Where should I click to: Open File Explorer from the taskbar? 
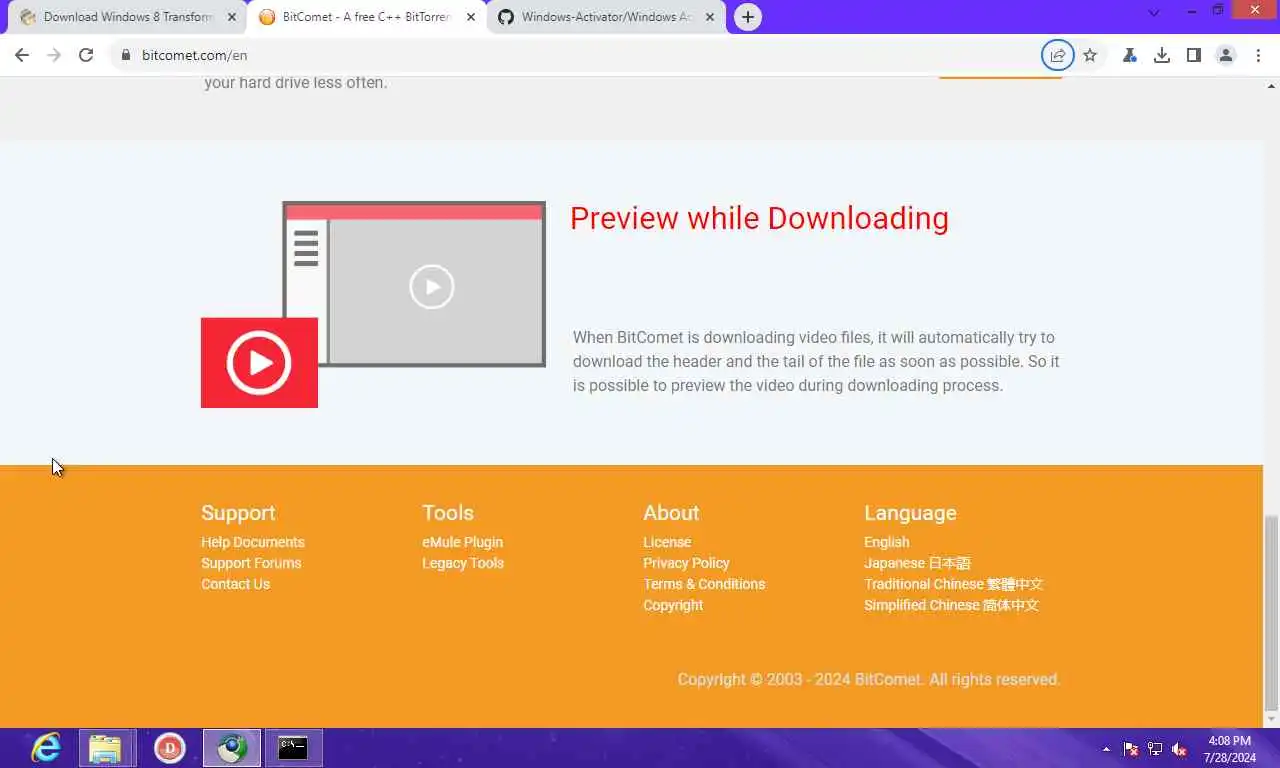[x=105, y=748]
